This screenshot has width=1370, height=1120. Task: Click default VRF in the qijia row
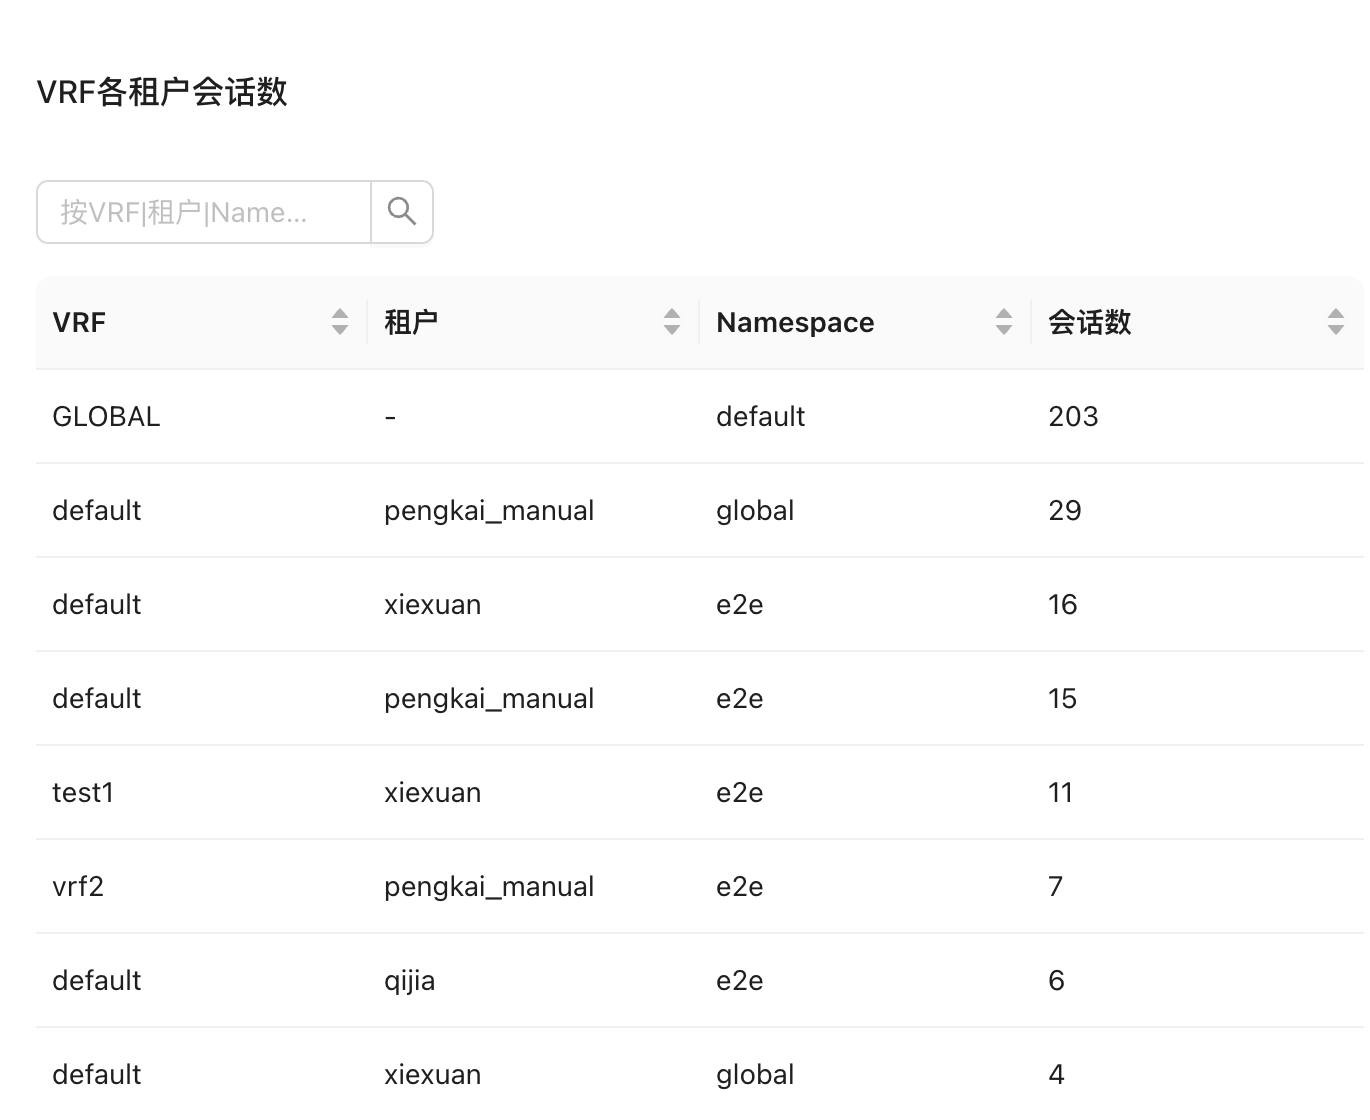[x=97, y=981]
